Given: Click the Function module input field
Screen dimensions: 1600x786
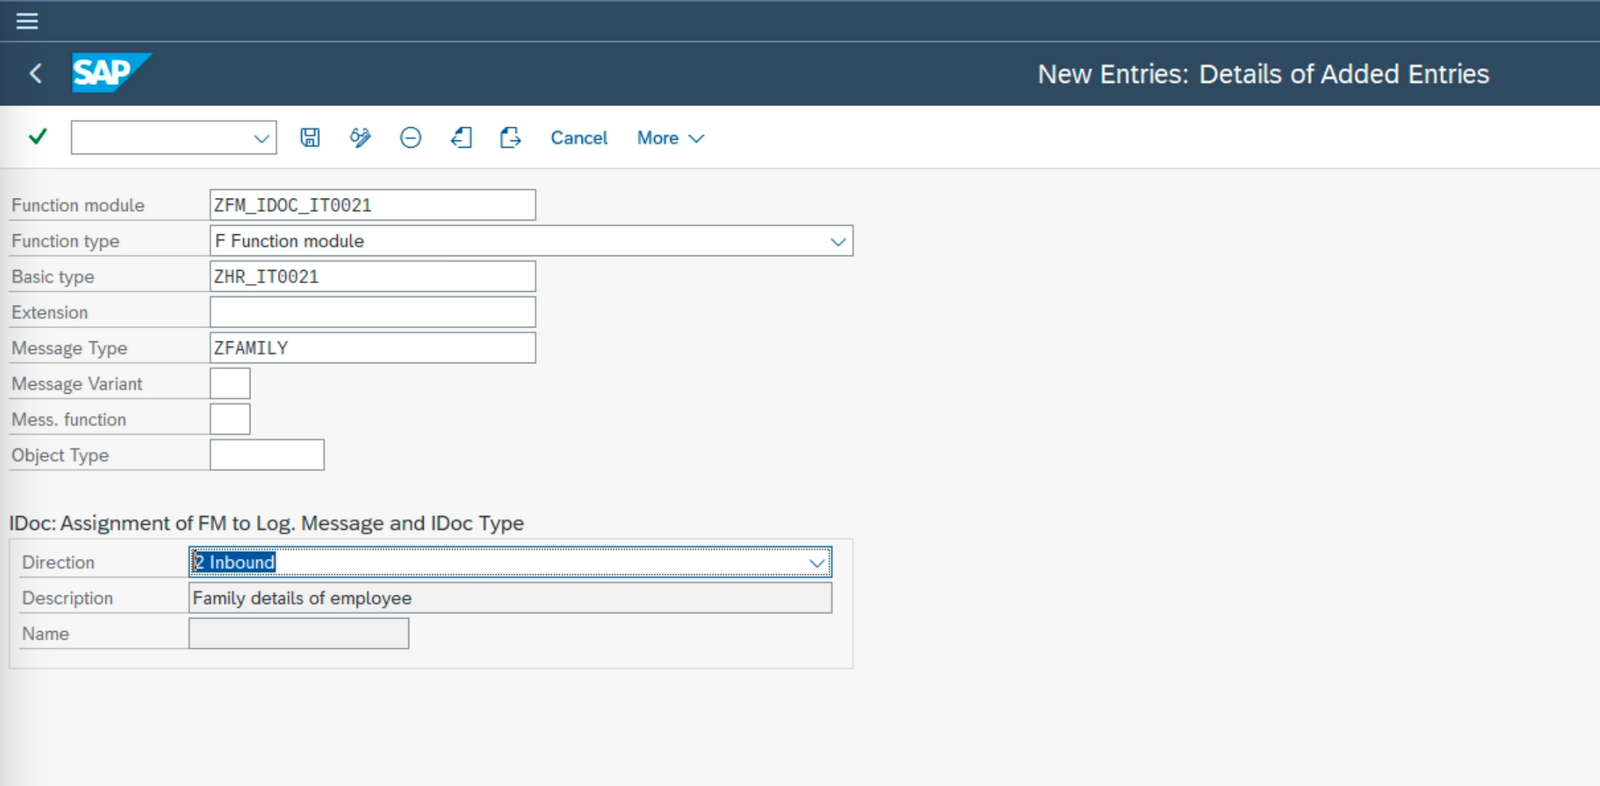Looking at the screenshot, I should tap(373, 205).
